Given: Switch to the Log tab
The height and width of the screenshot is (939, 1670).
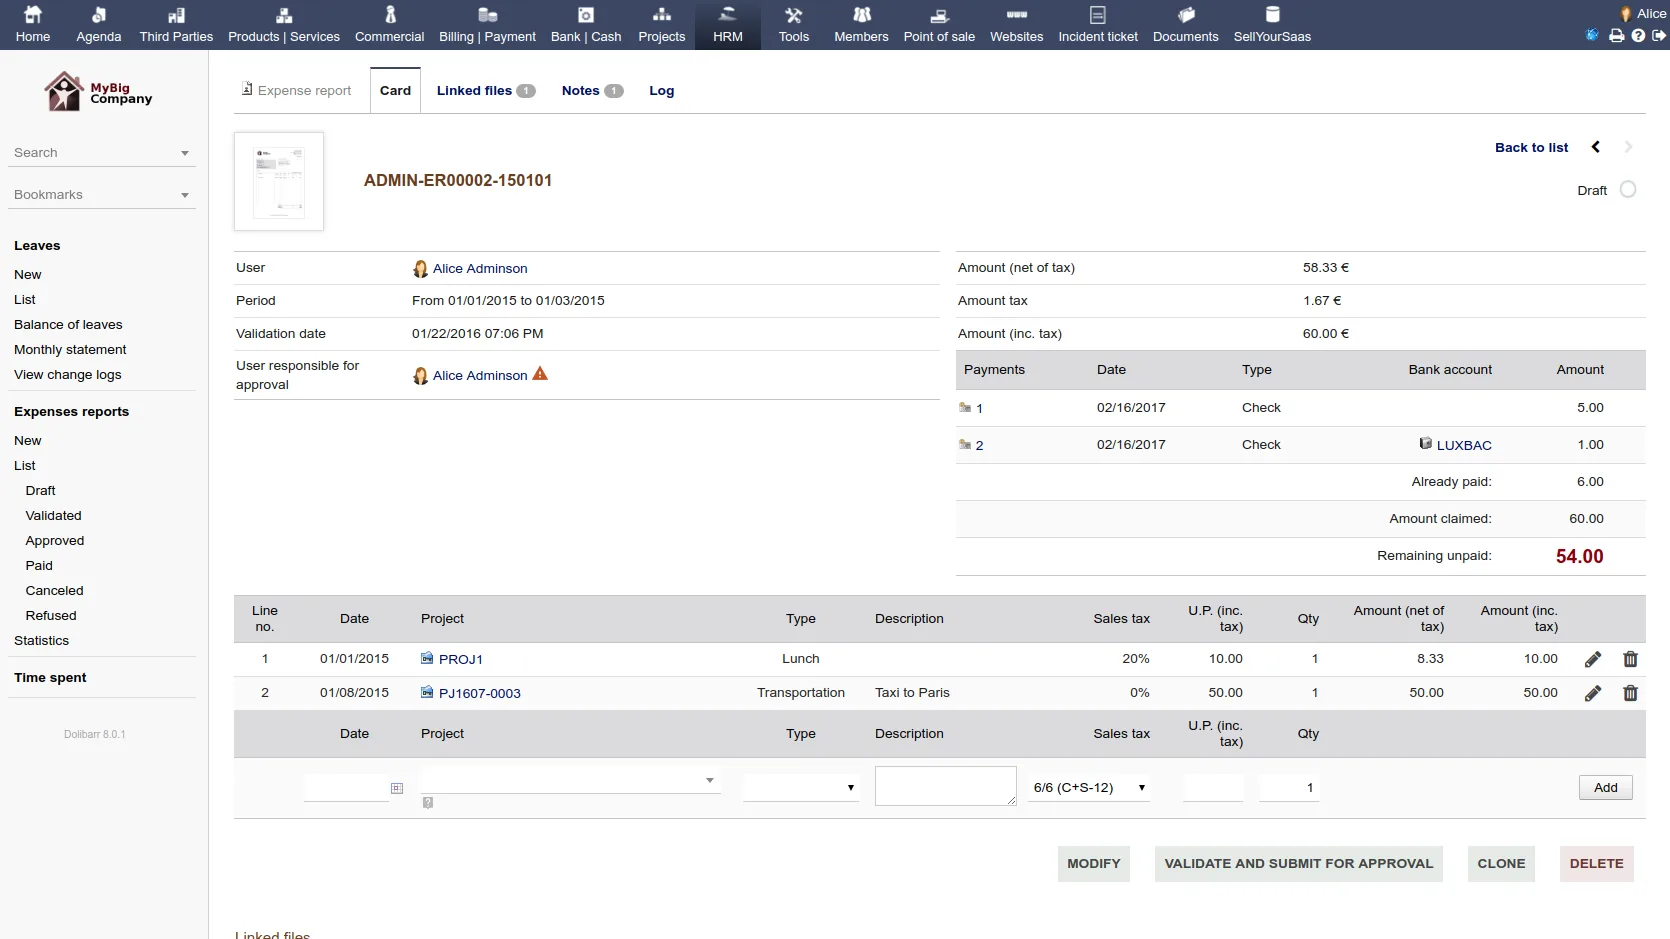Looking at the screenshot, I should pos(661,90).
